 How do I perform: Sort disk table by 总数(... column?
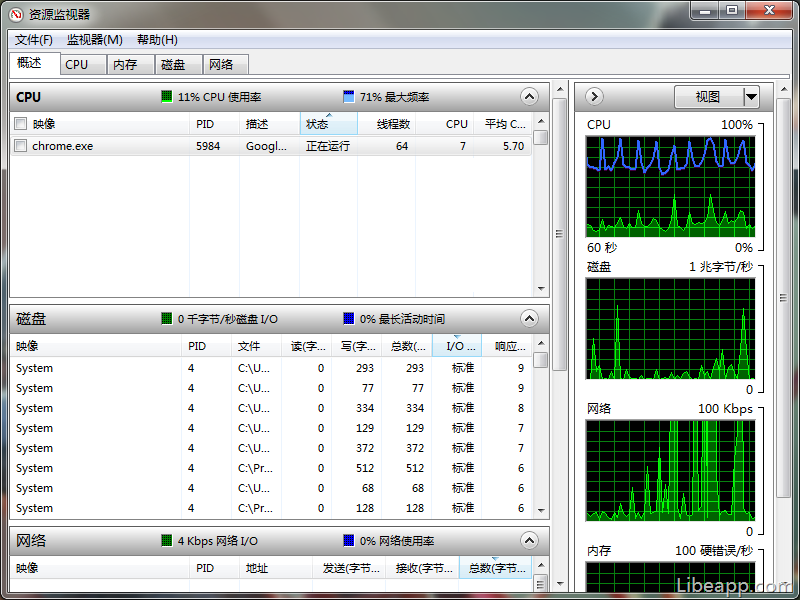click(407, 346)
